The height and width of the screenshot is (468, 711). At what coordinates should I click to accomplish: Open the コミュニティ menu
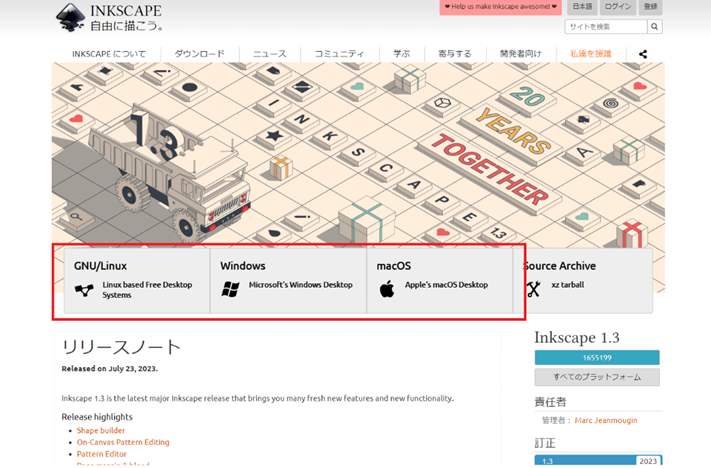click(339, 54)
